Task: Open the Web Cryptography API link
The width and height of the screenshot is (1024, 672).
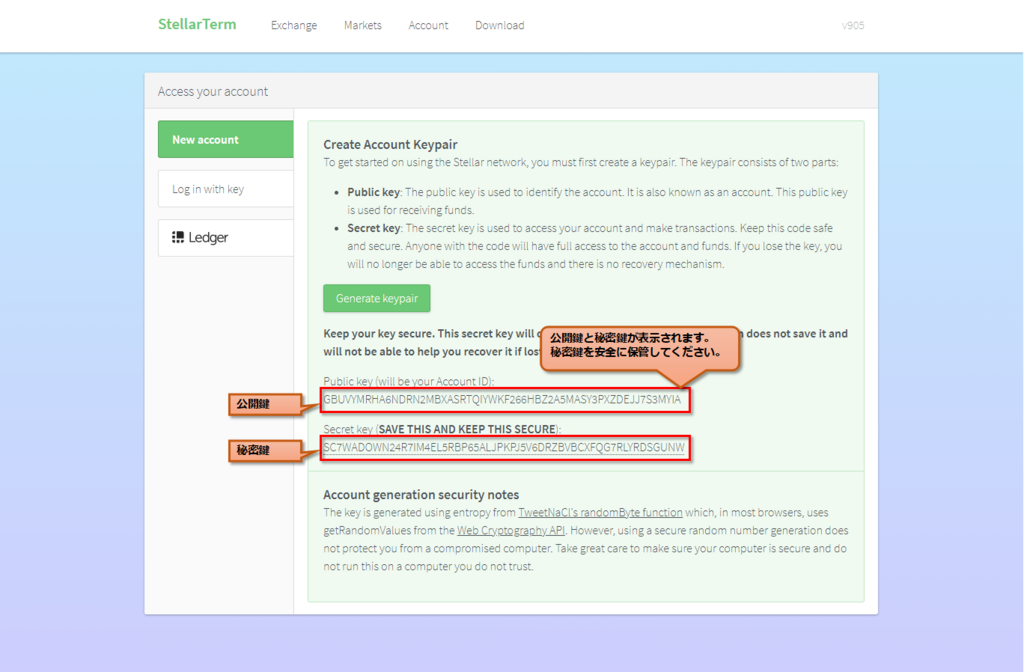Action: [x=511, y=530]
